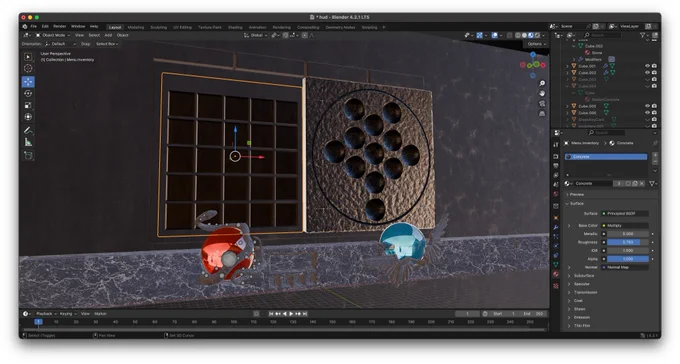Adjust the Alpha slider
680x364 pixels.
pos(628,259)
